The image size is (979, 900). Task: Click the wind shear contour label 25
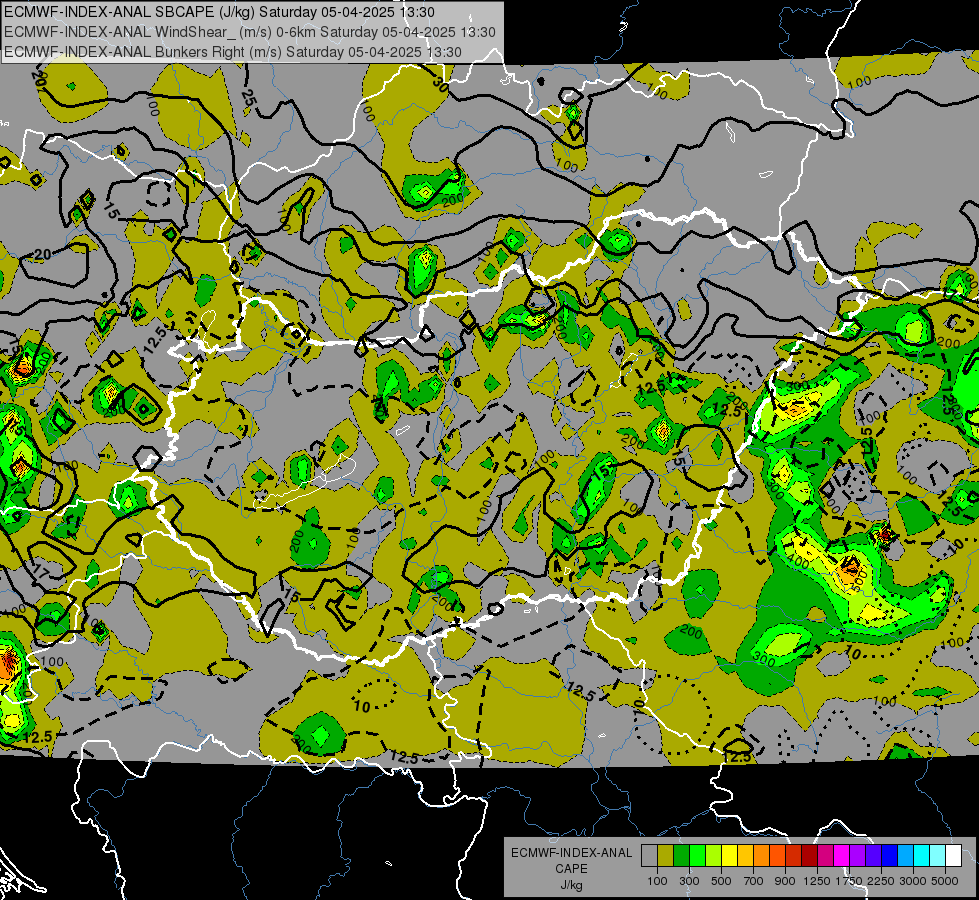(x=248, y=98)
